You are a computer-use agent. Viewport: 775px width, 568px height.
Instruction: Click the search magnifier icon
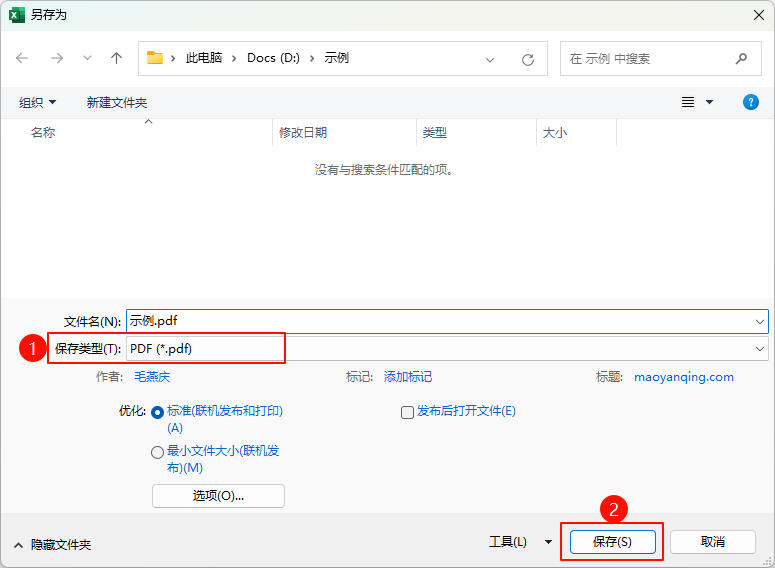(x=741, y=58)
